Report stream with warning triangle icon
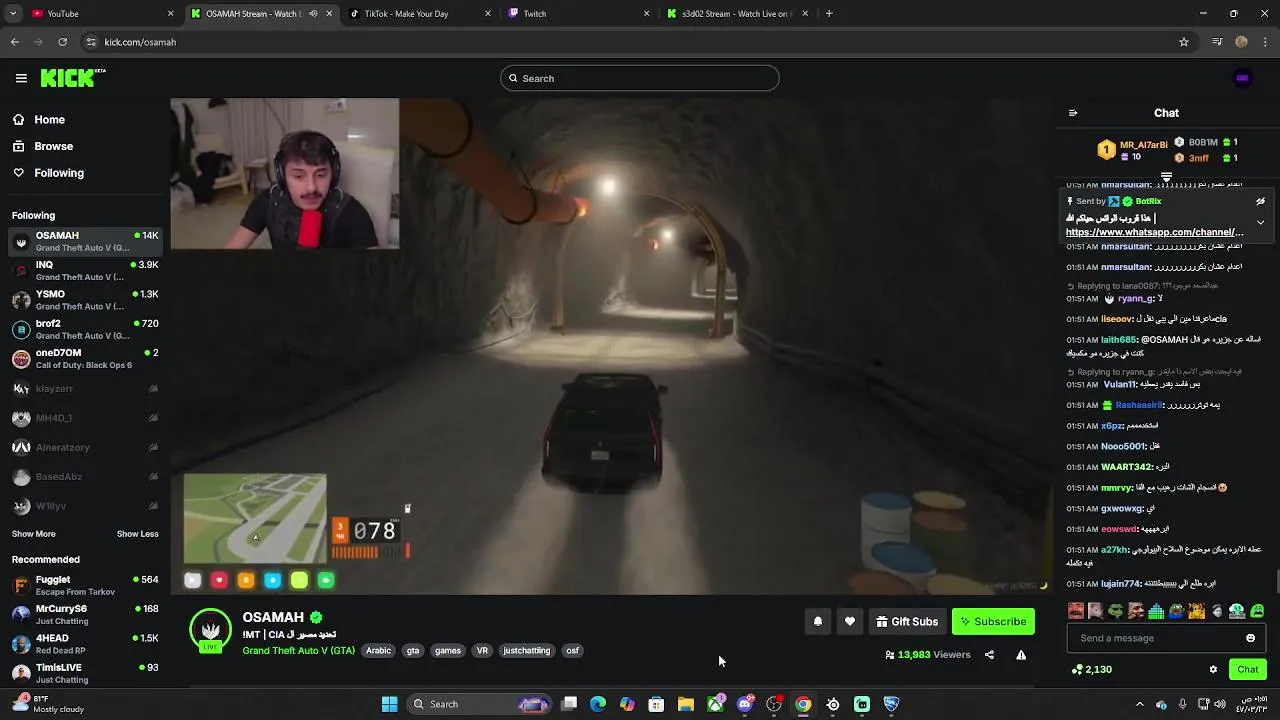The height and width of the screenshot is (720, 1280). (x=1021, y=655)
